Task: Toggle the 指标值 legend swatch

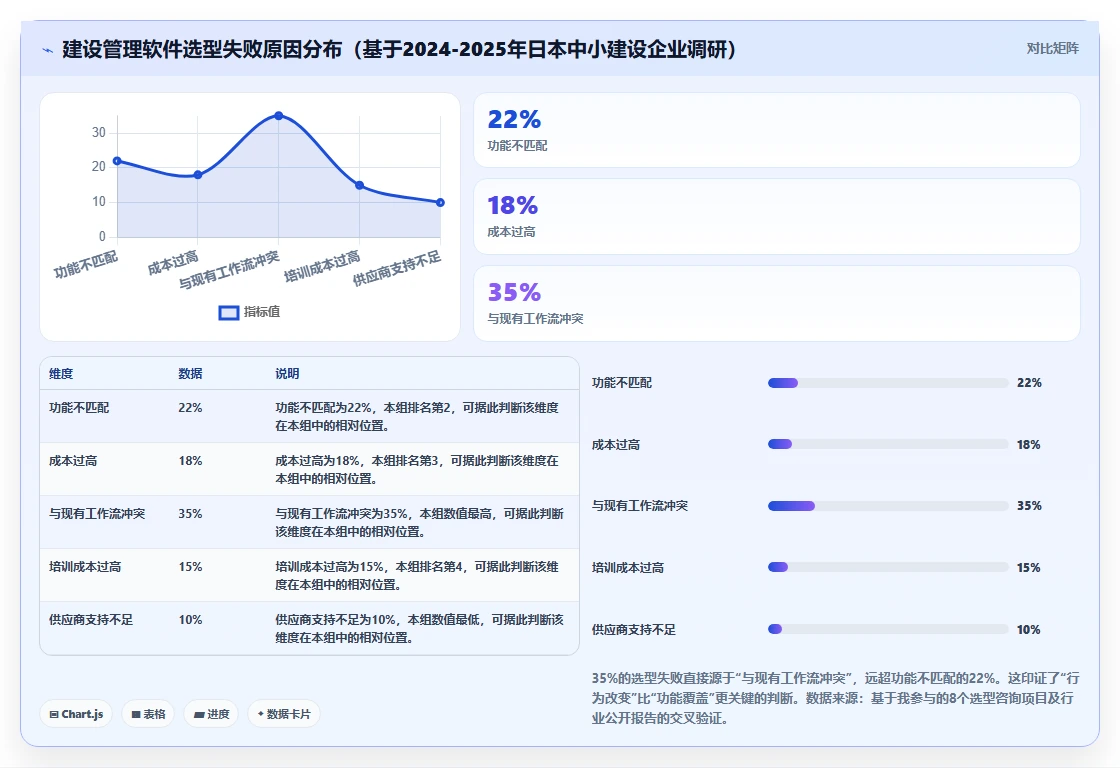Action: (x=229, y=312)
